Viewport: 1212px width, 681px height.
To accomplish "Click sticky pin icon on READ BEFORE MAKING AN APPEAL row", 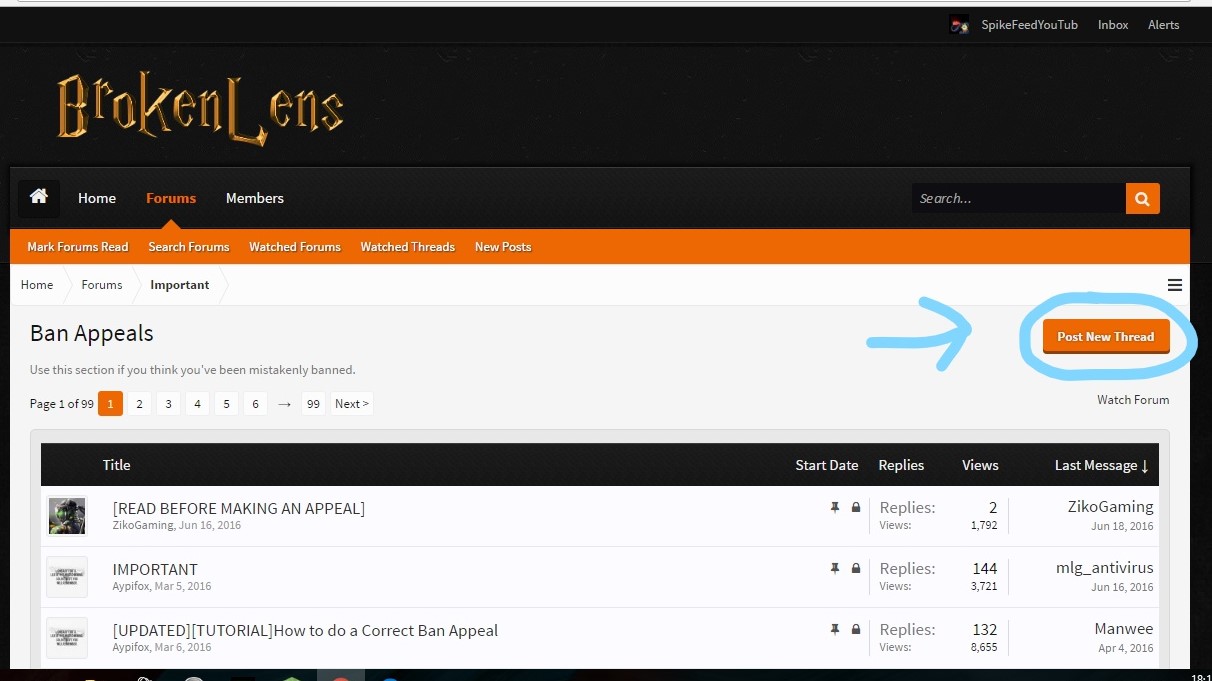I will coord(835,508).
